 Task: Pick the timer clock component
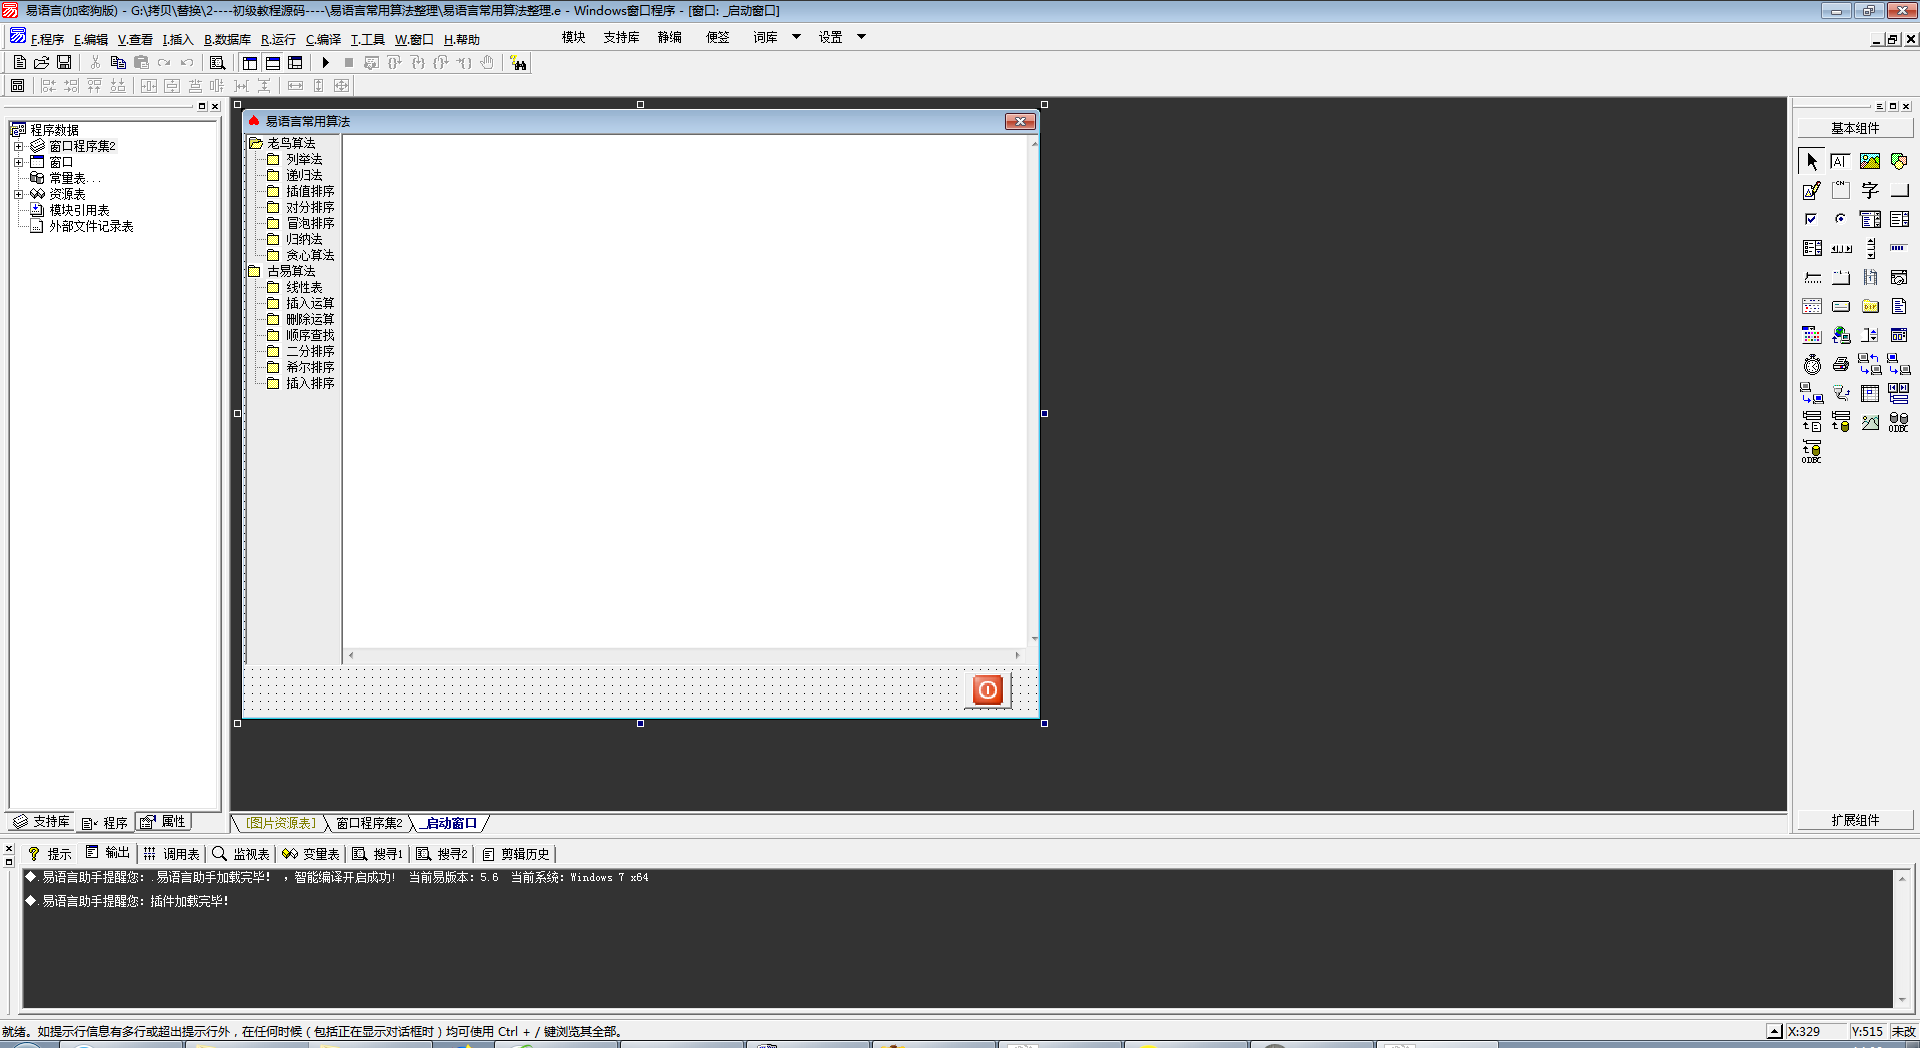[x=1812, y=364]
